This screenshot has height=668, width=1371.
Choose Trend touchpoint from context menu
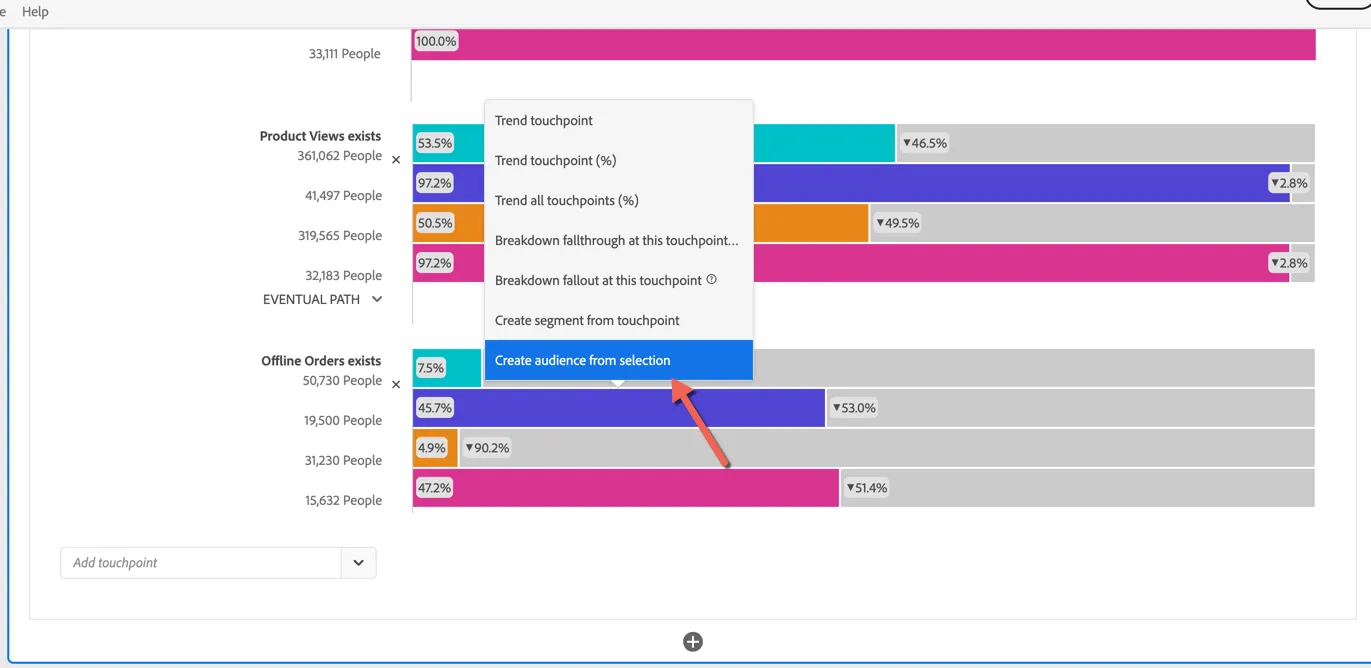(619, 121)
